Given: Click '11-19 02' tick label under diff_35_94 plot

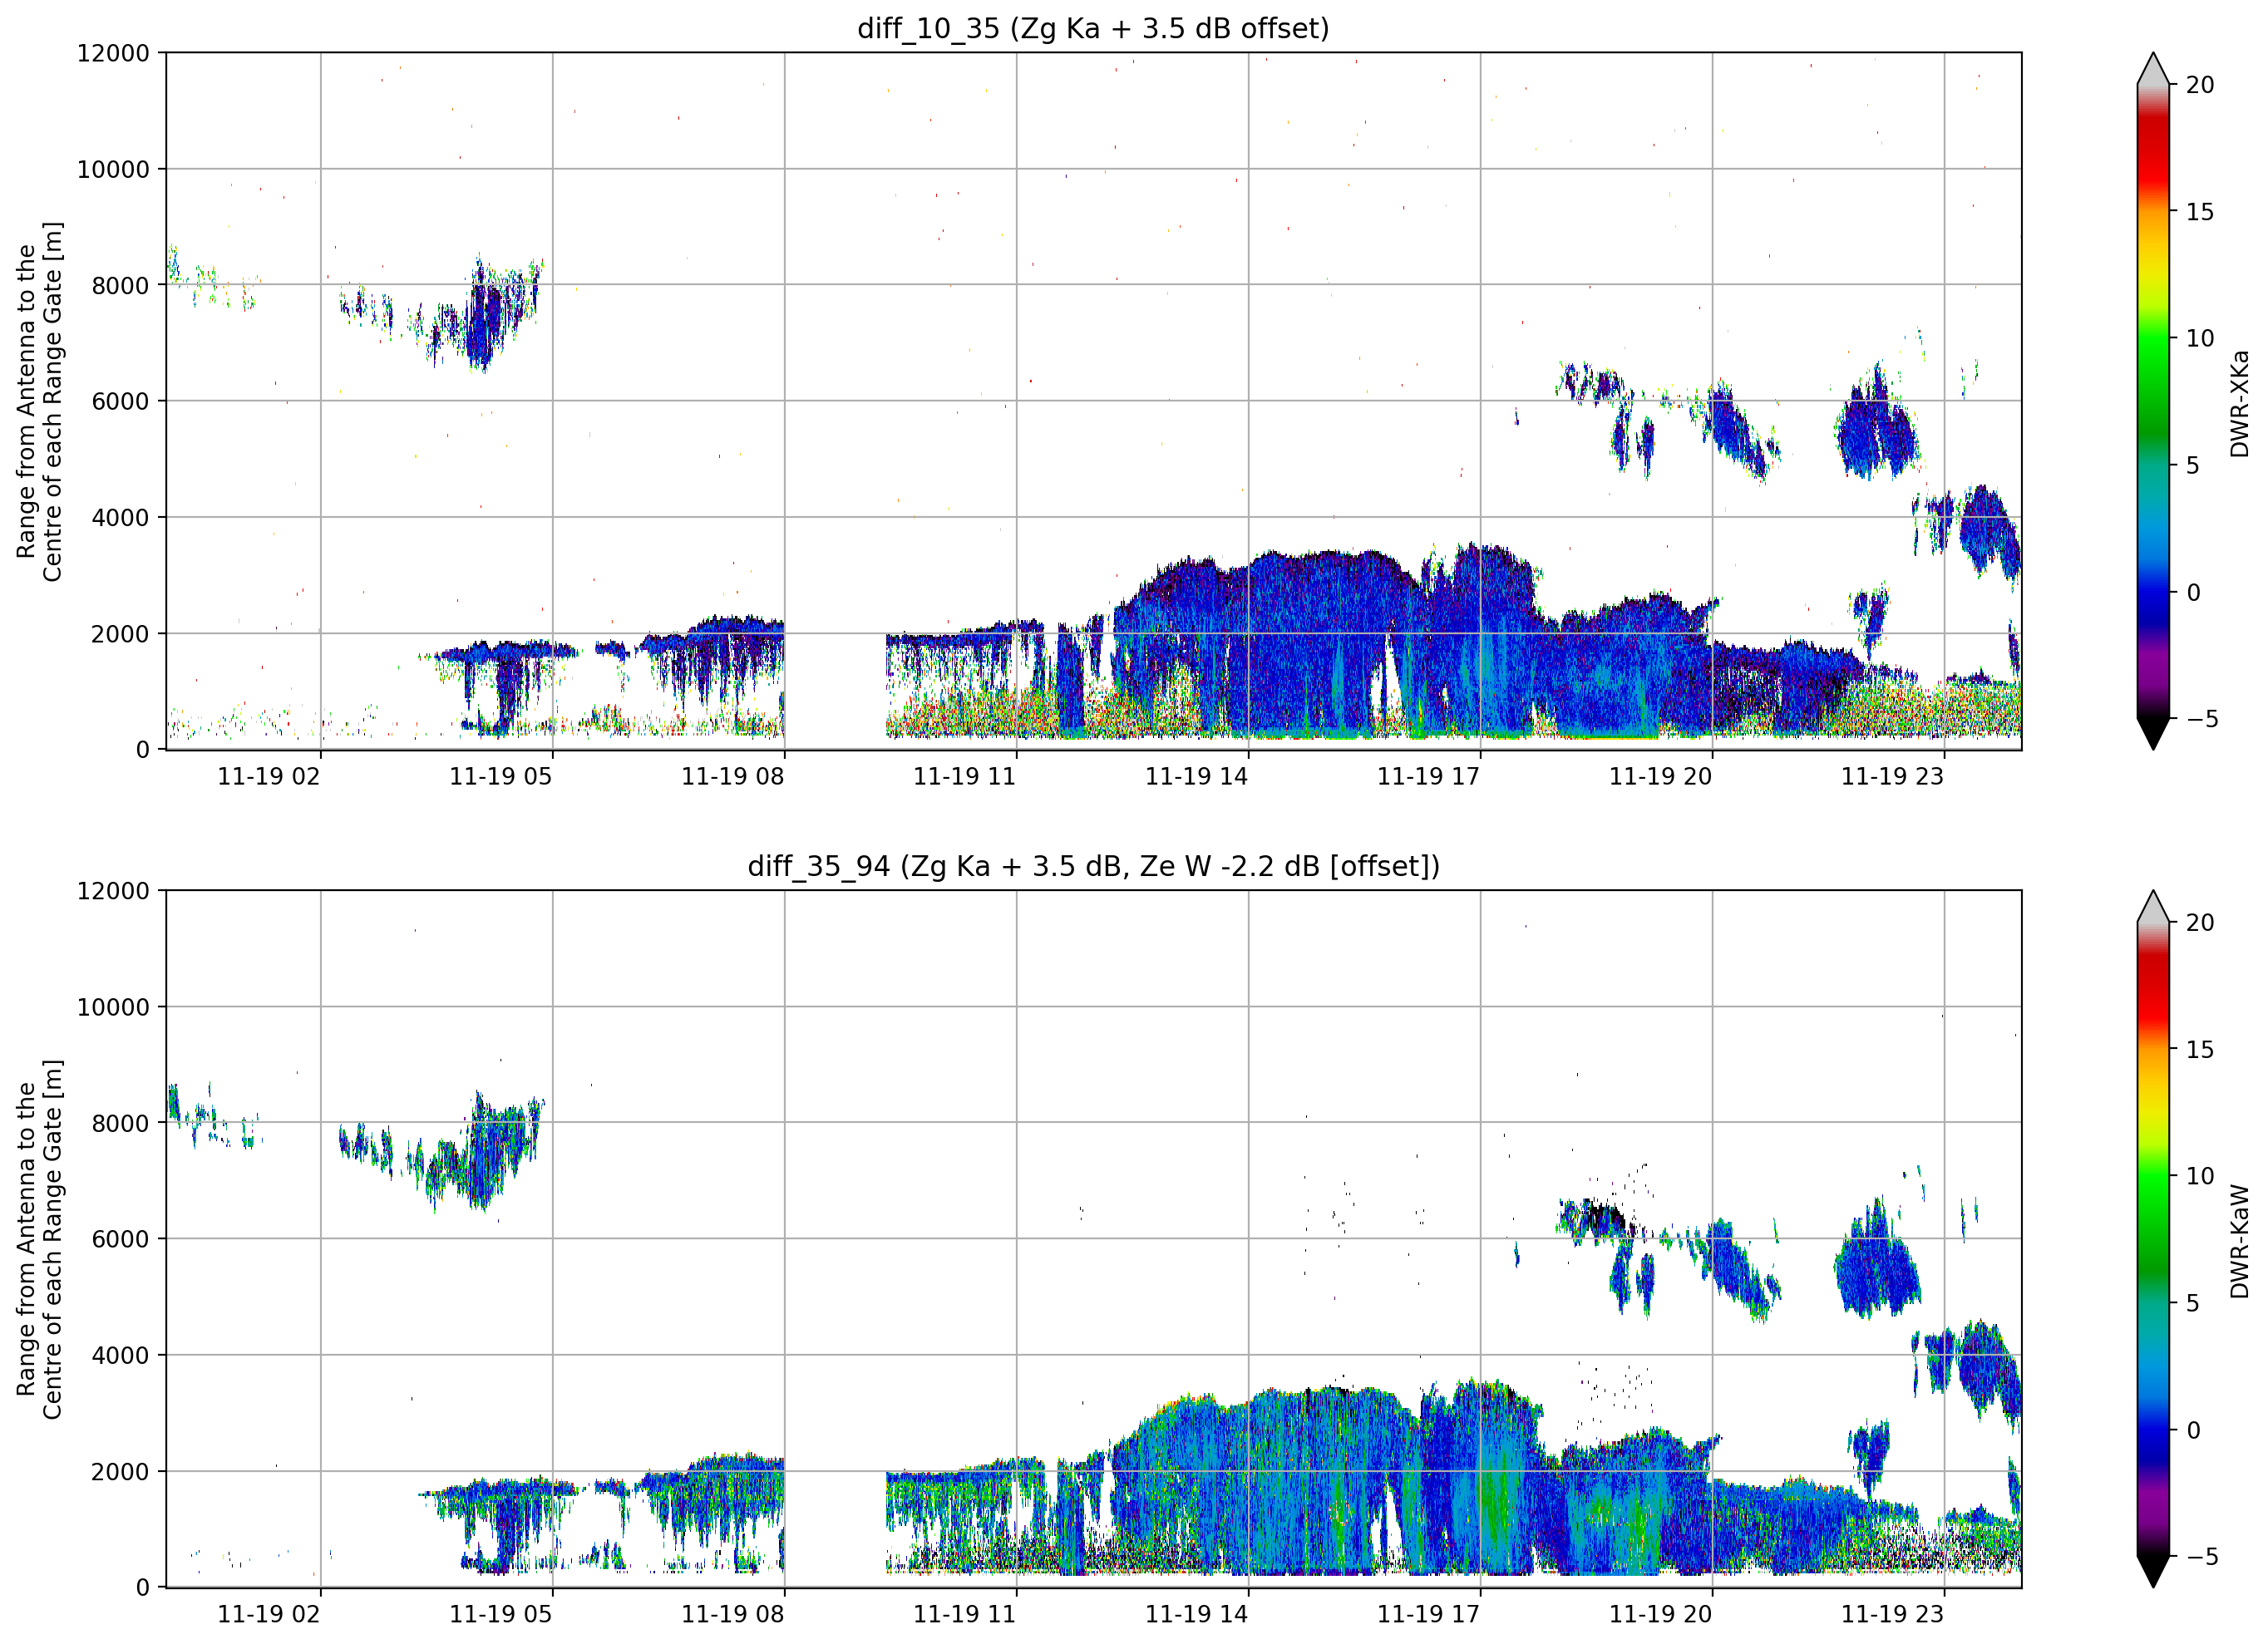Looking at the screenshot, I should click(269, 1614).
